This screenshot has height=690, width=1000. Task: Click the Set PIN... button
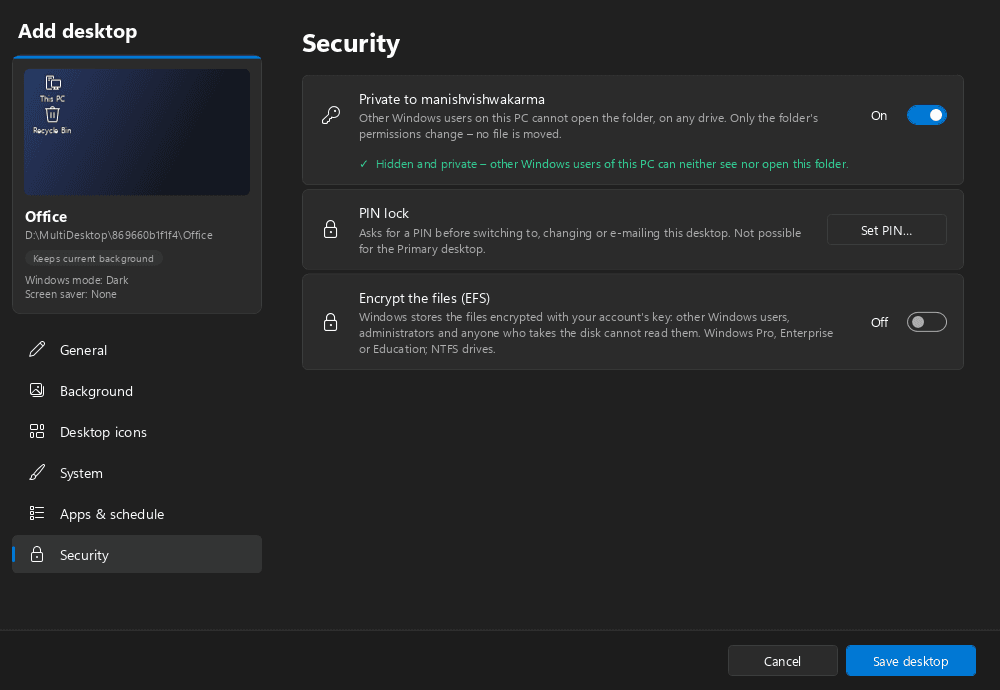886,230
